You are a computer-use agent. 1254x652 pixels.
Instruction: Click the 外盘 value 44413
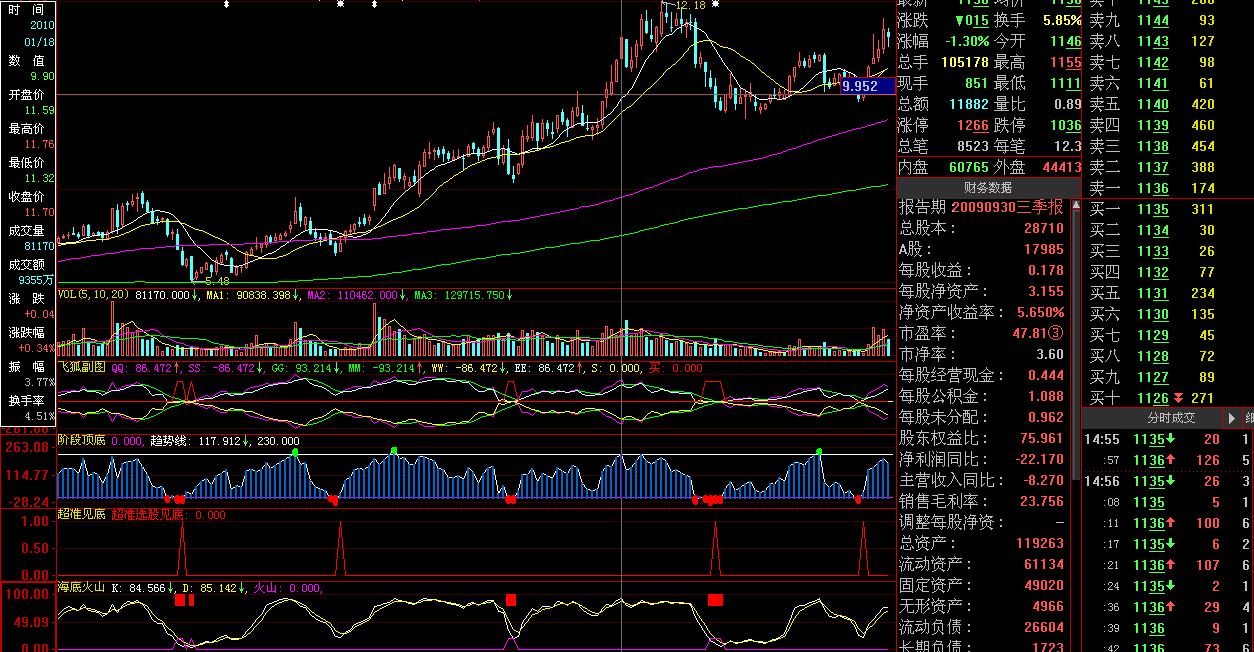click(1061, 167)
